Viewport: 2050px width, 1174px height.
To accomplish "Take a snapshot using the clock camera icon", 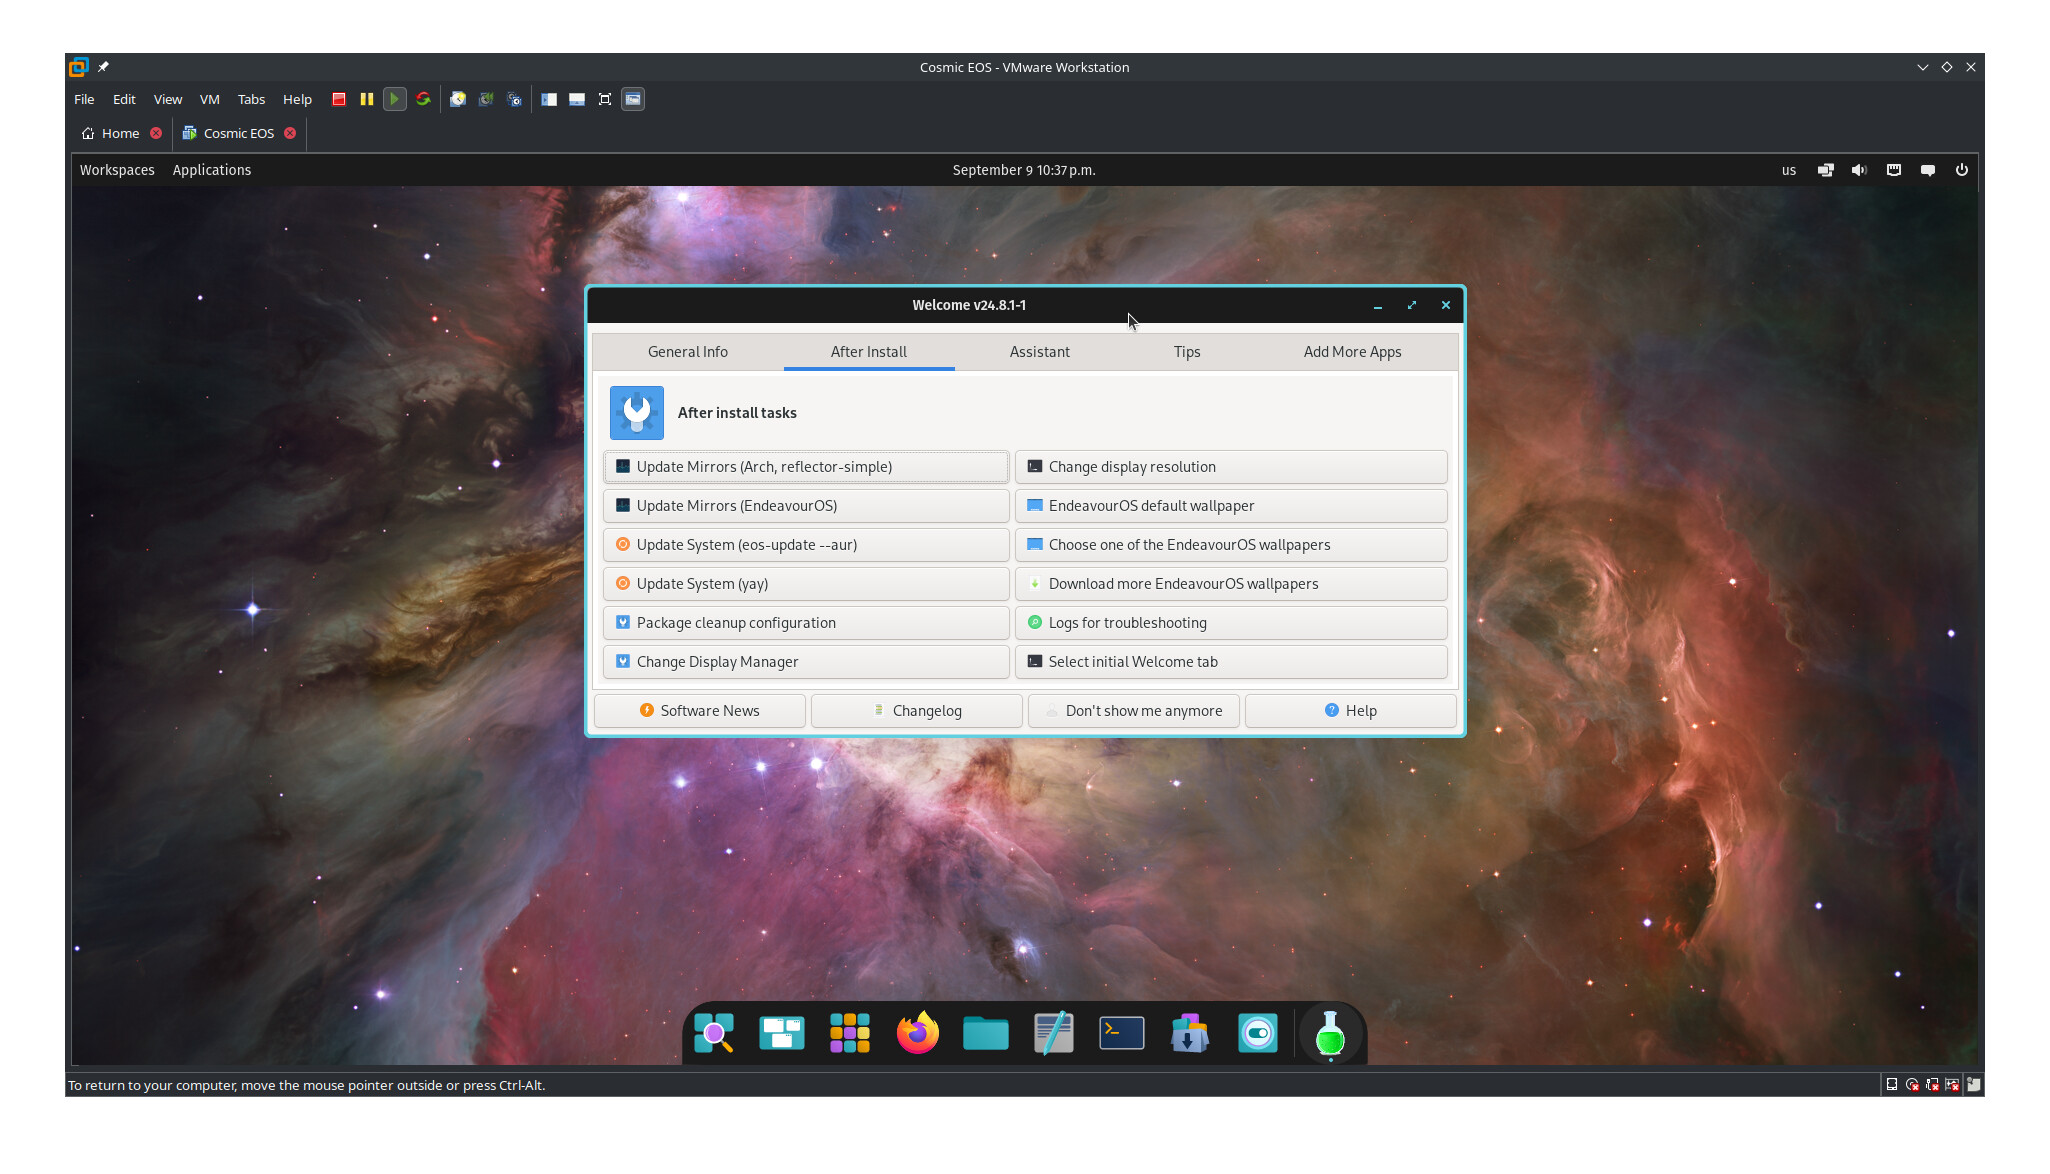I will pos(458,99).
